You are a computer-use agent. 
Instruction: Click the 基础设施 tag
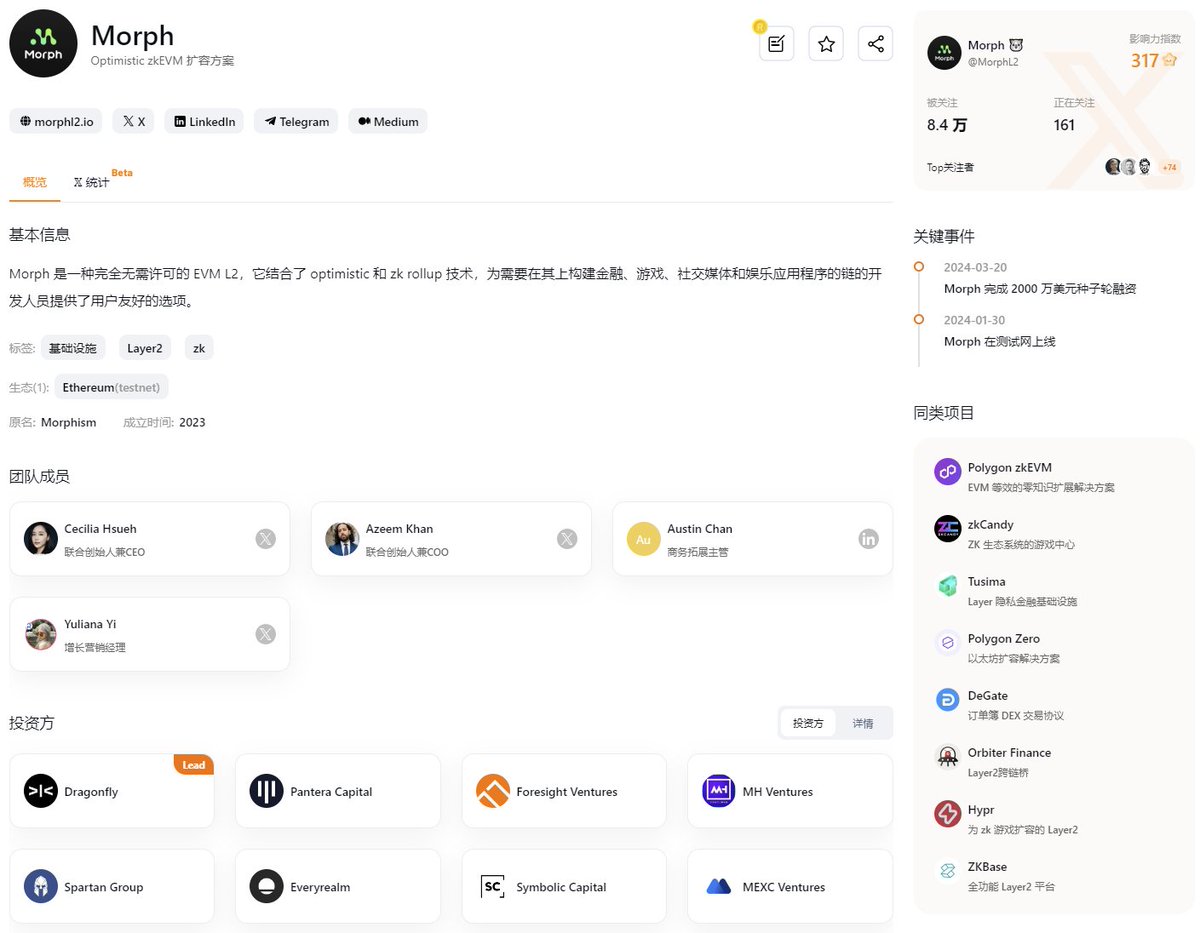coord(73,348)
